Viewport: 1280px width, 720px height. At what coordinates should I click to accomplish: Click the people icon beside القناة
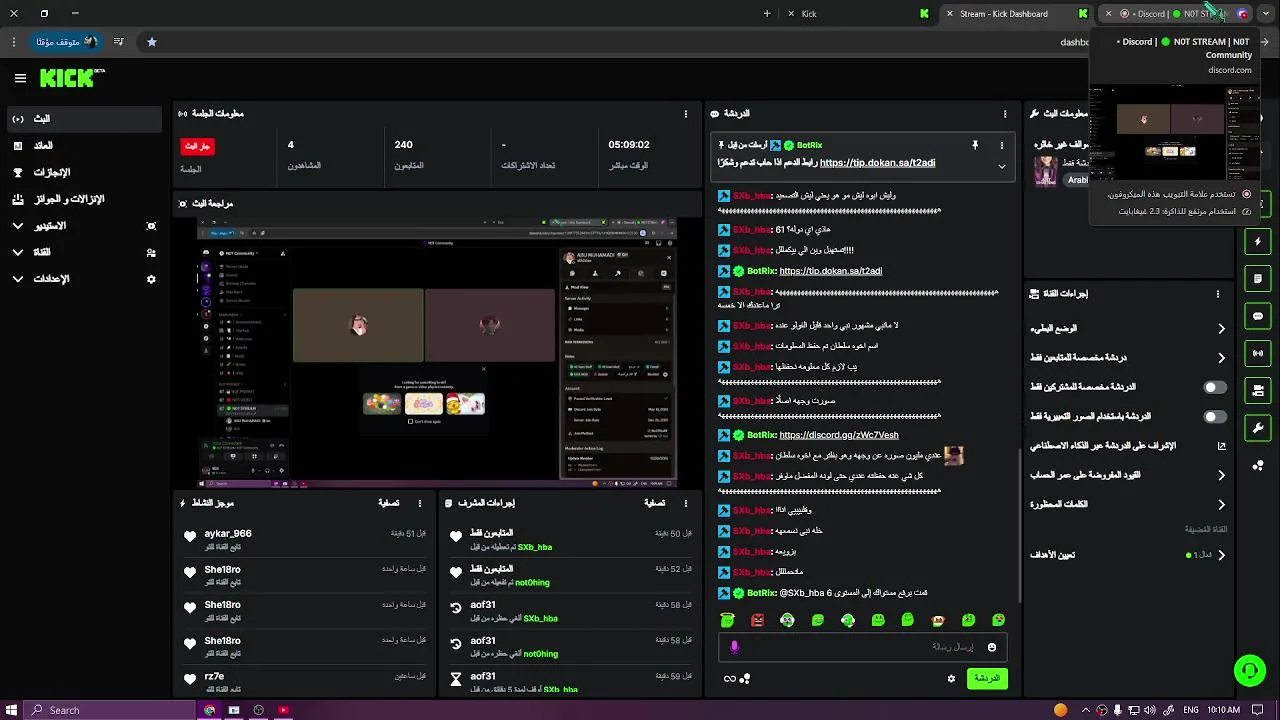pos(151,253)
